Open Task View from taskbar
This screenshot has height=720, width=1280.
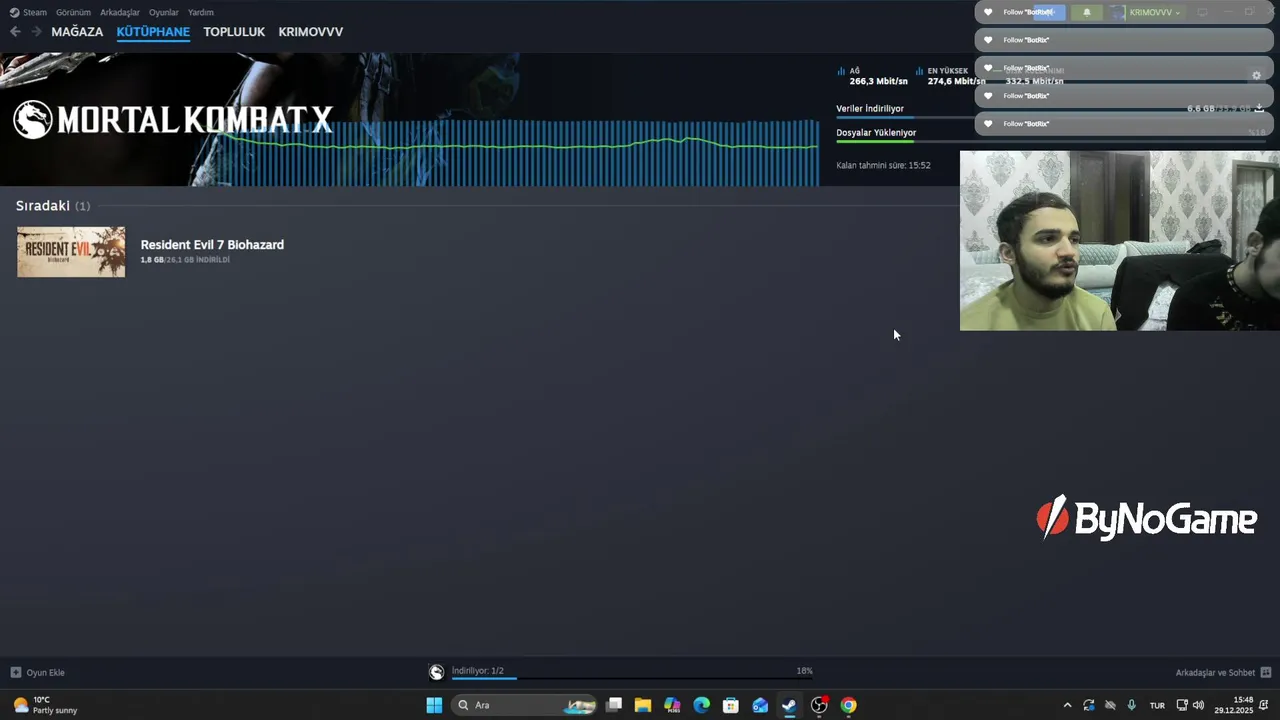click(614, 705)
